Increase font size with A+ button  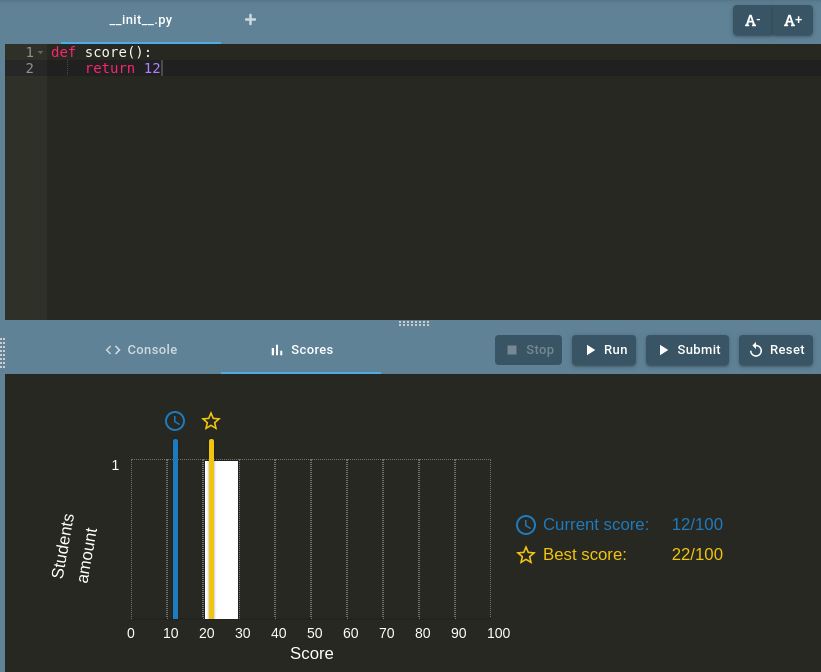[793, 20]
